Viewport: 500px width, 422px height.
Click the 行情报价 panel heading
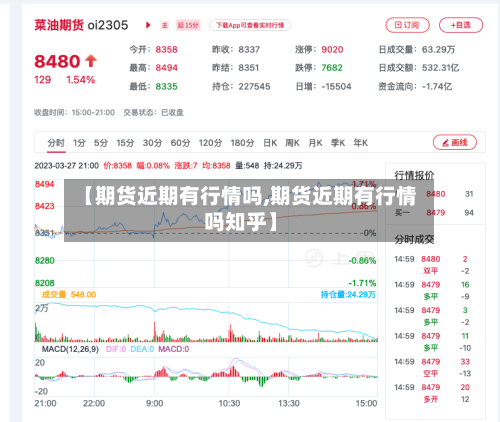point(414,175)
